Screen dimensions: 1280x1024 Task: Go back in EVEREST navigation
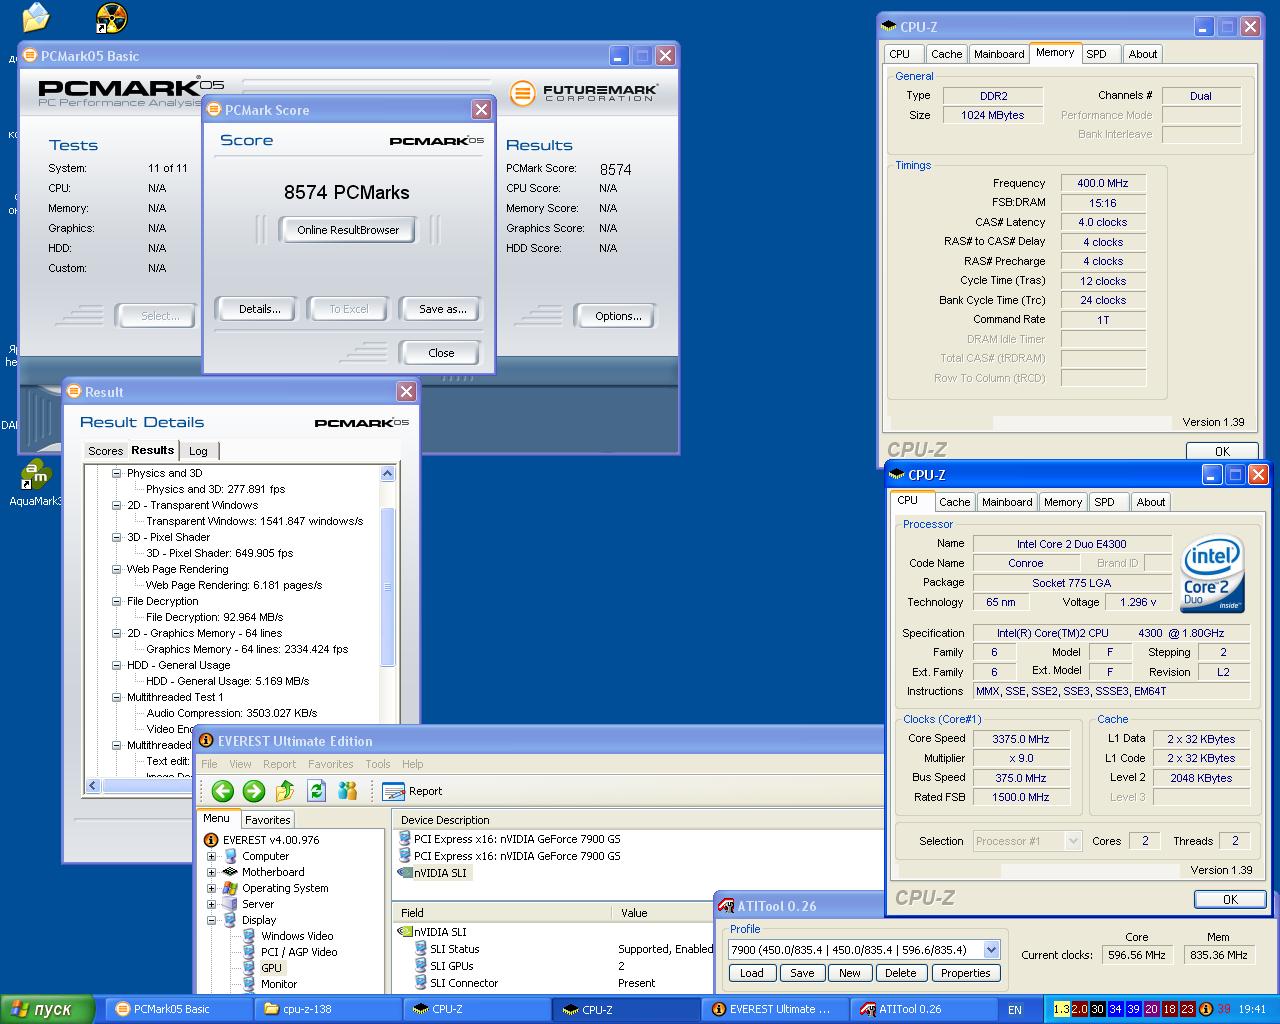[x=222, y=791]
